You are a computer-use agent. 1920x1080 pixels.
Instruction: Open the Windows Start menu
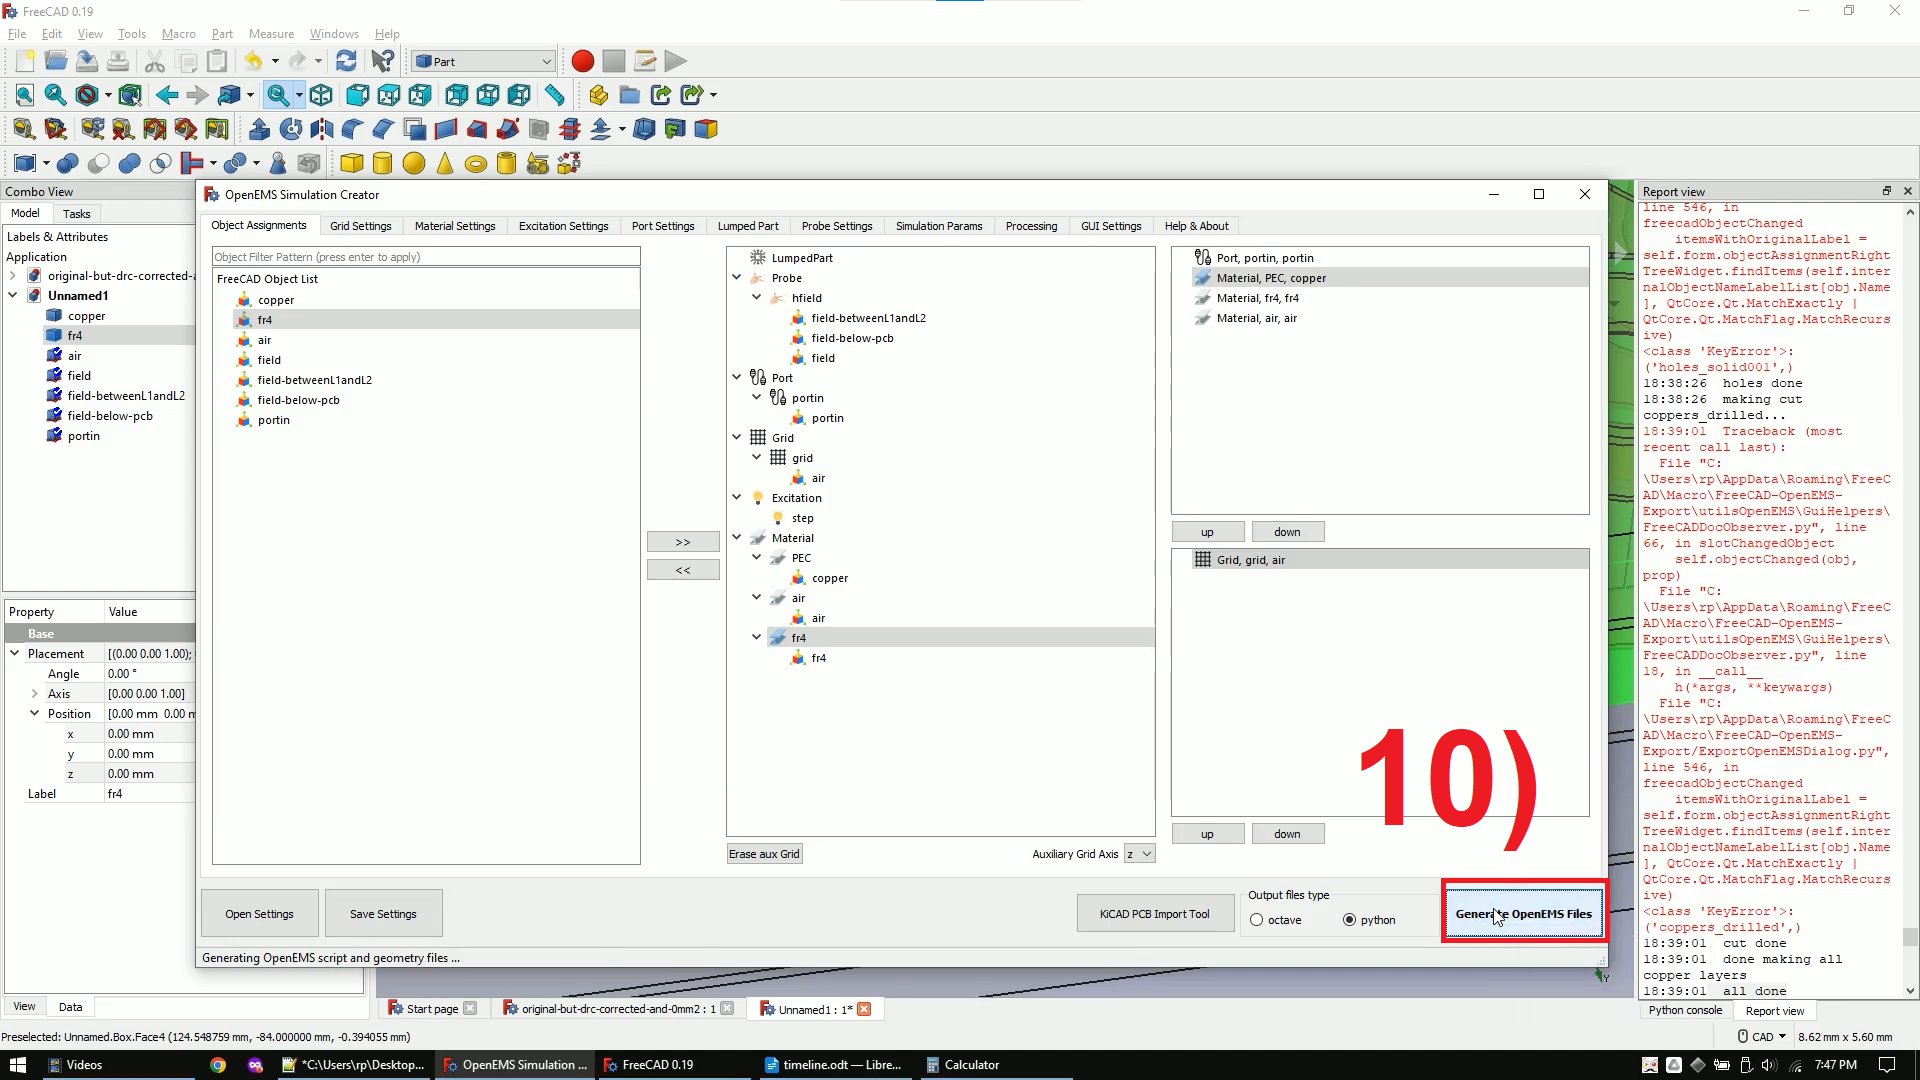pyautogui.click(x=18, y=1065)
